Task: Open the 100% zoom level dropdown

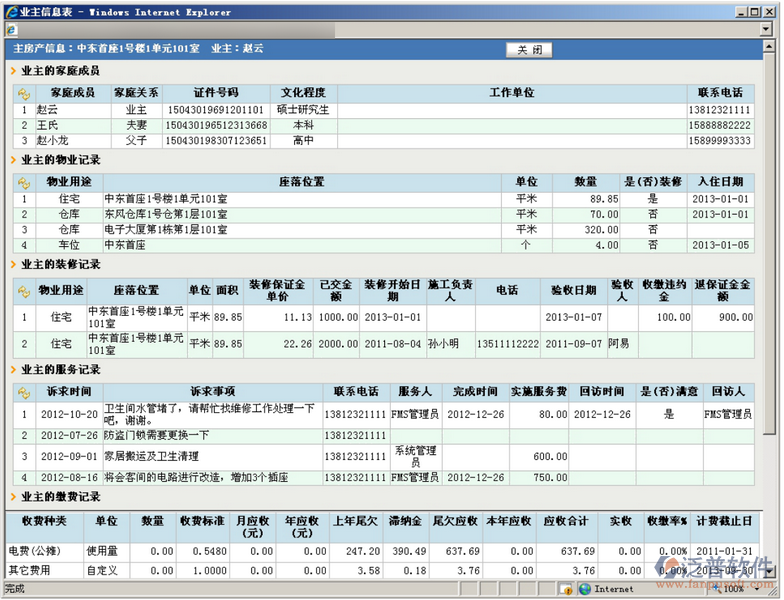Action: [x=757, y=589]
